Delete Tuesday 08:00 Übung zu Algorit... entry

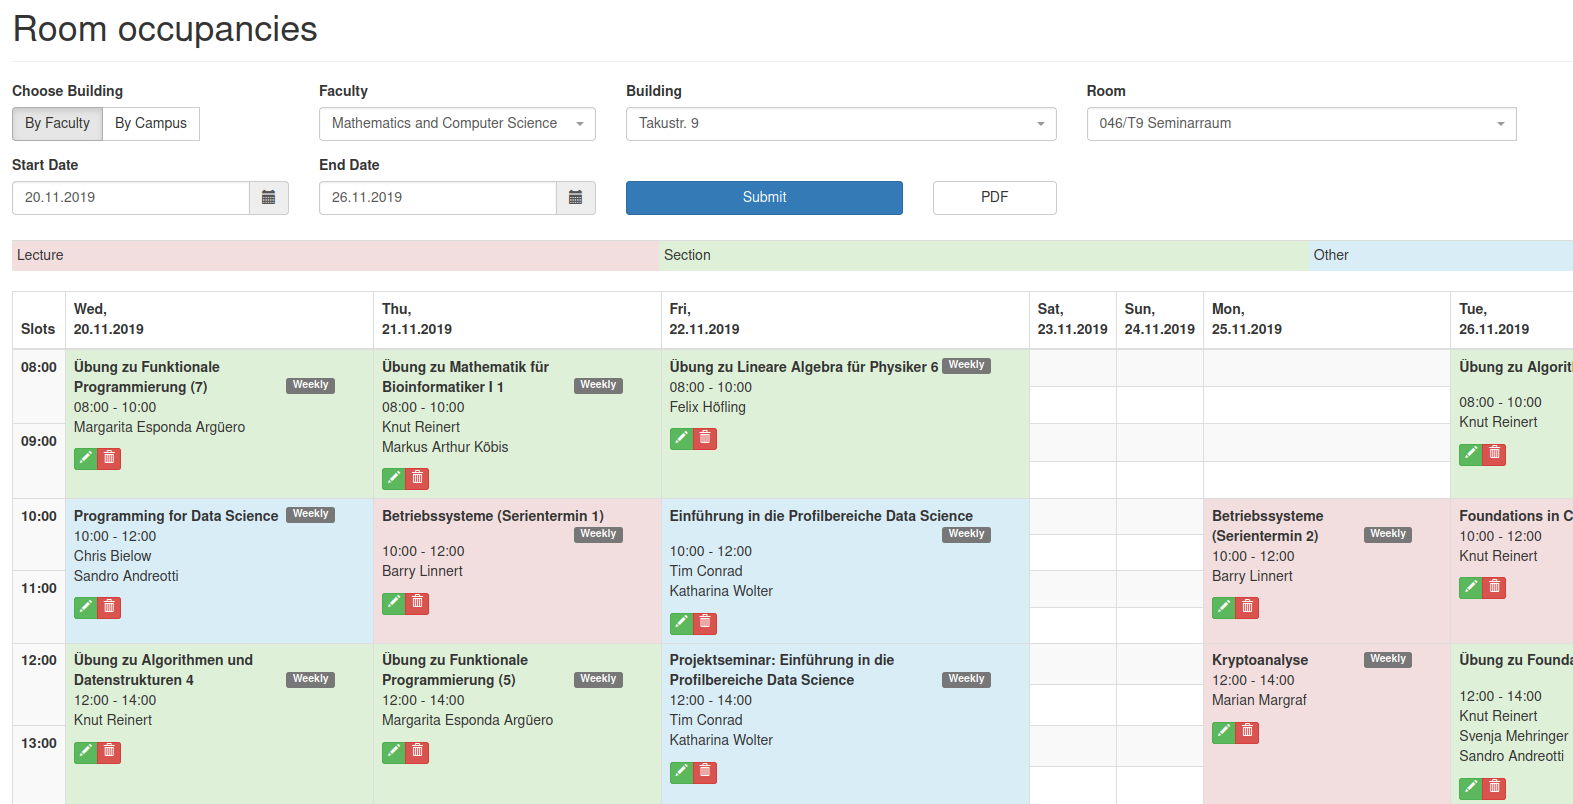(x=1494, y=454)
